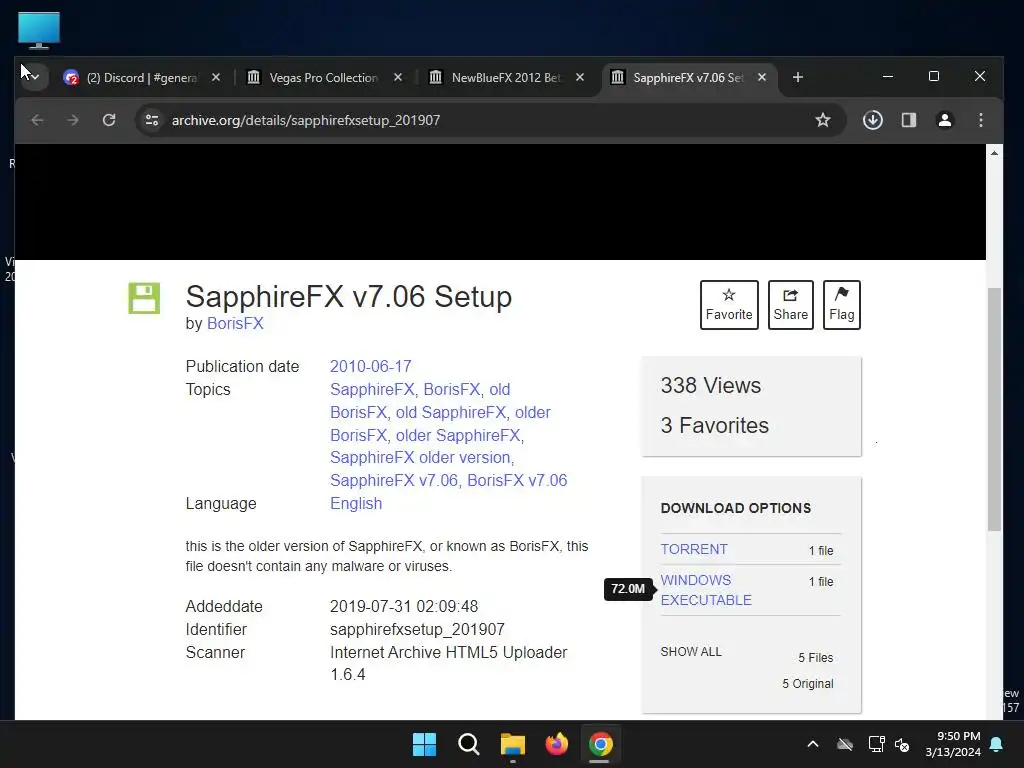
Task: Click network display tray icon
Action: 876,744
